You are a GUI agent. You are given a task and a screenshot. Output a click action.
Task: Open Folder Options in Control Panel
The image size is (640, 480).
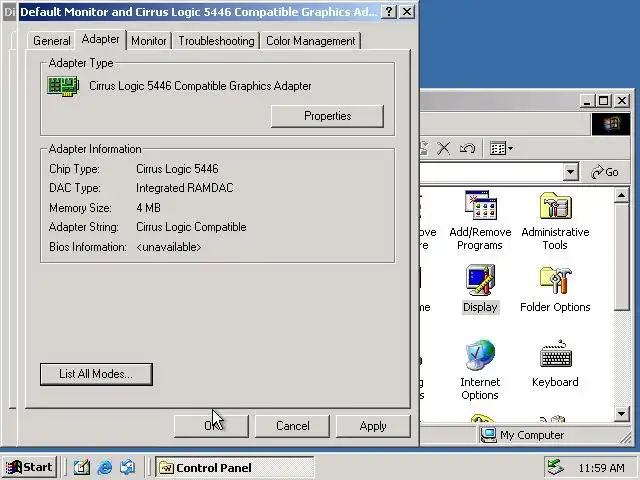pyautogui.click(x=555, y=289)
